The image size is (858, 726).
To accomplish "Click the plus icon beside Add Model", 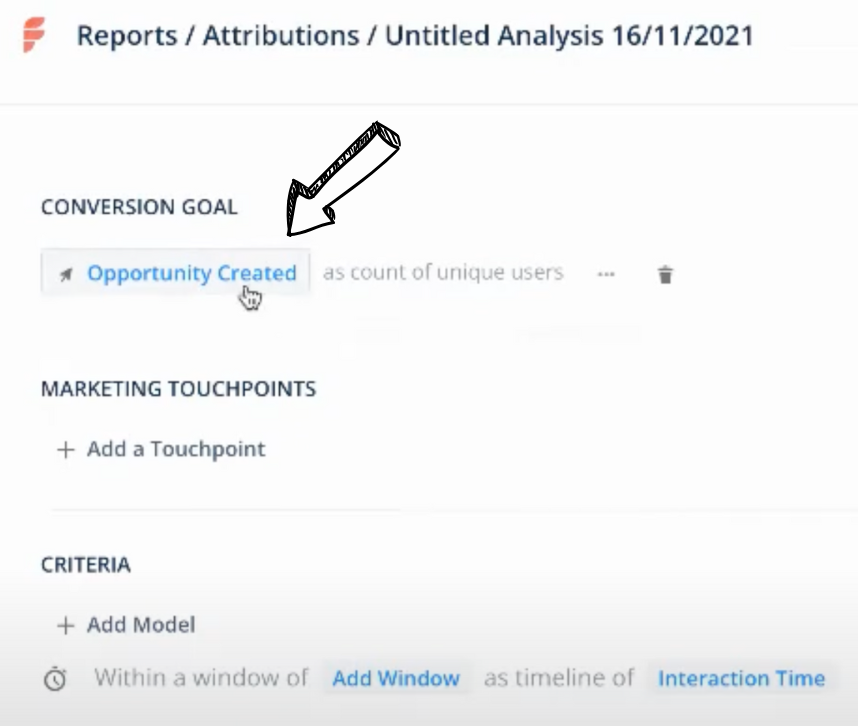I will pos(66,625).
